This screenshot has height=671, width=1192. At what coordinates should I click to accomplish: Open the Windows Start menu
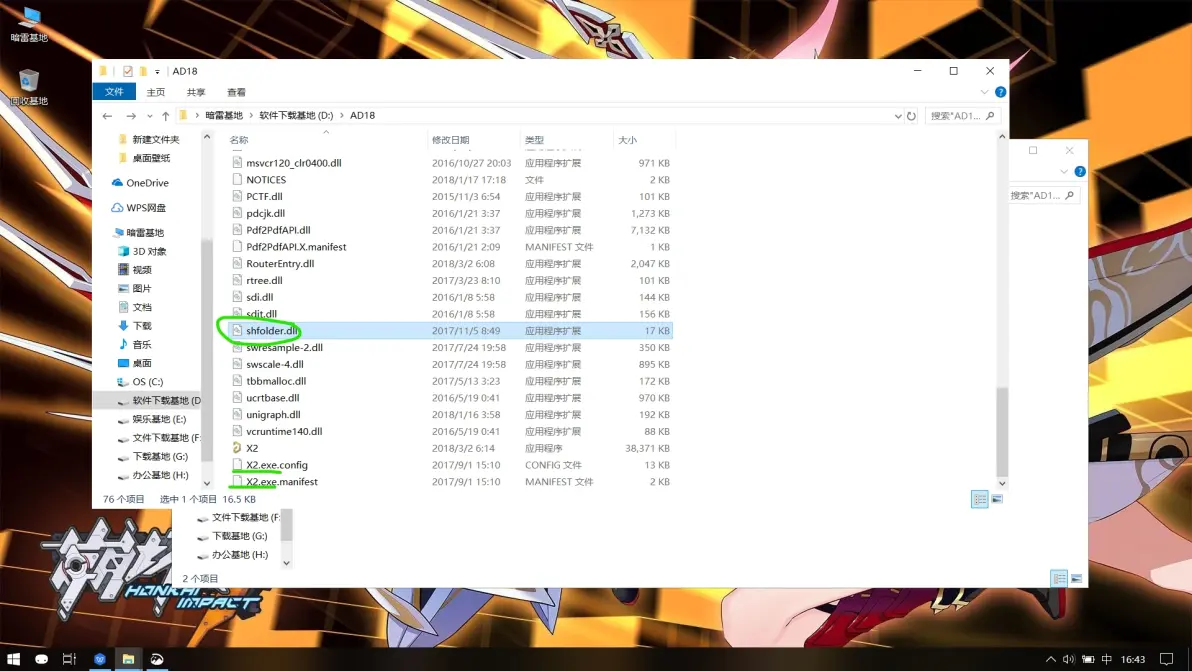coord(13,659)
